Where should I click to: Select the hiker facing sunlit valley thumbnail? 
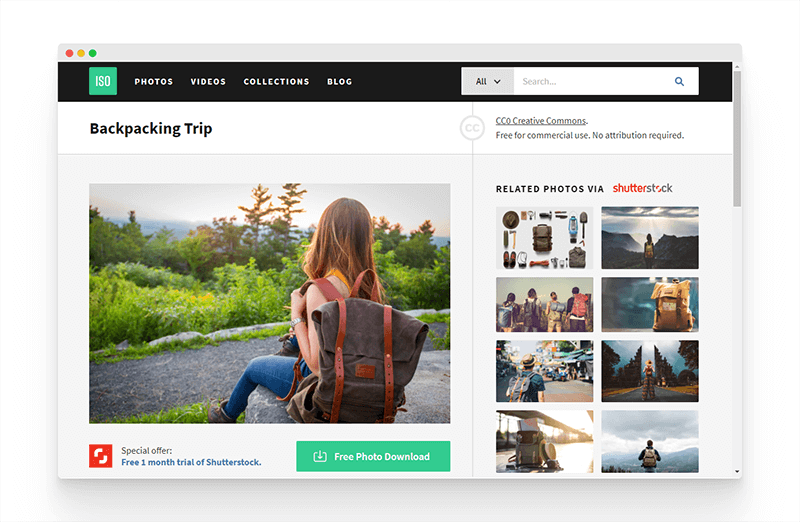point(650,238)
